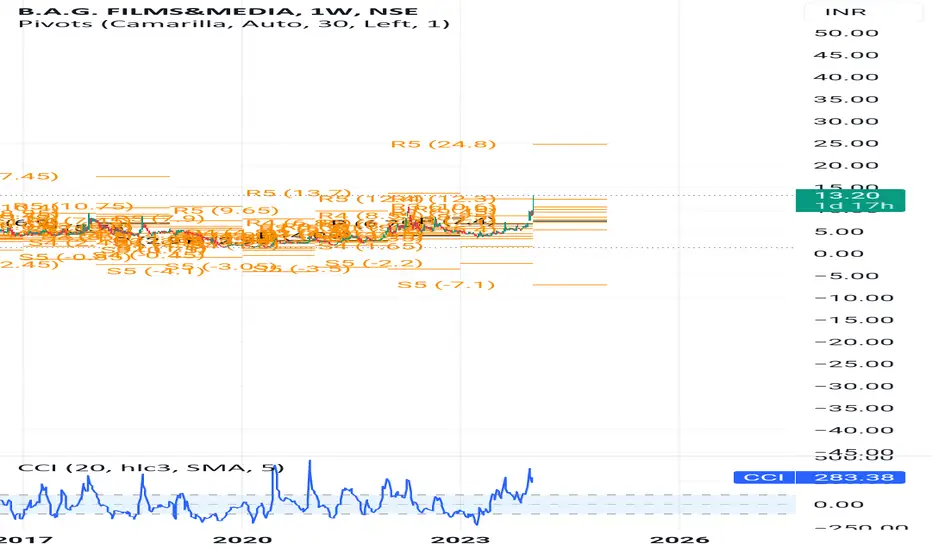Select the S5 (-2.2) pivot label
932x550 pixels.
[x=374, y=263]
